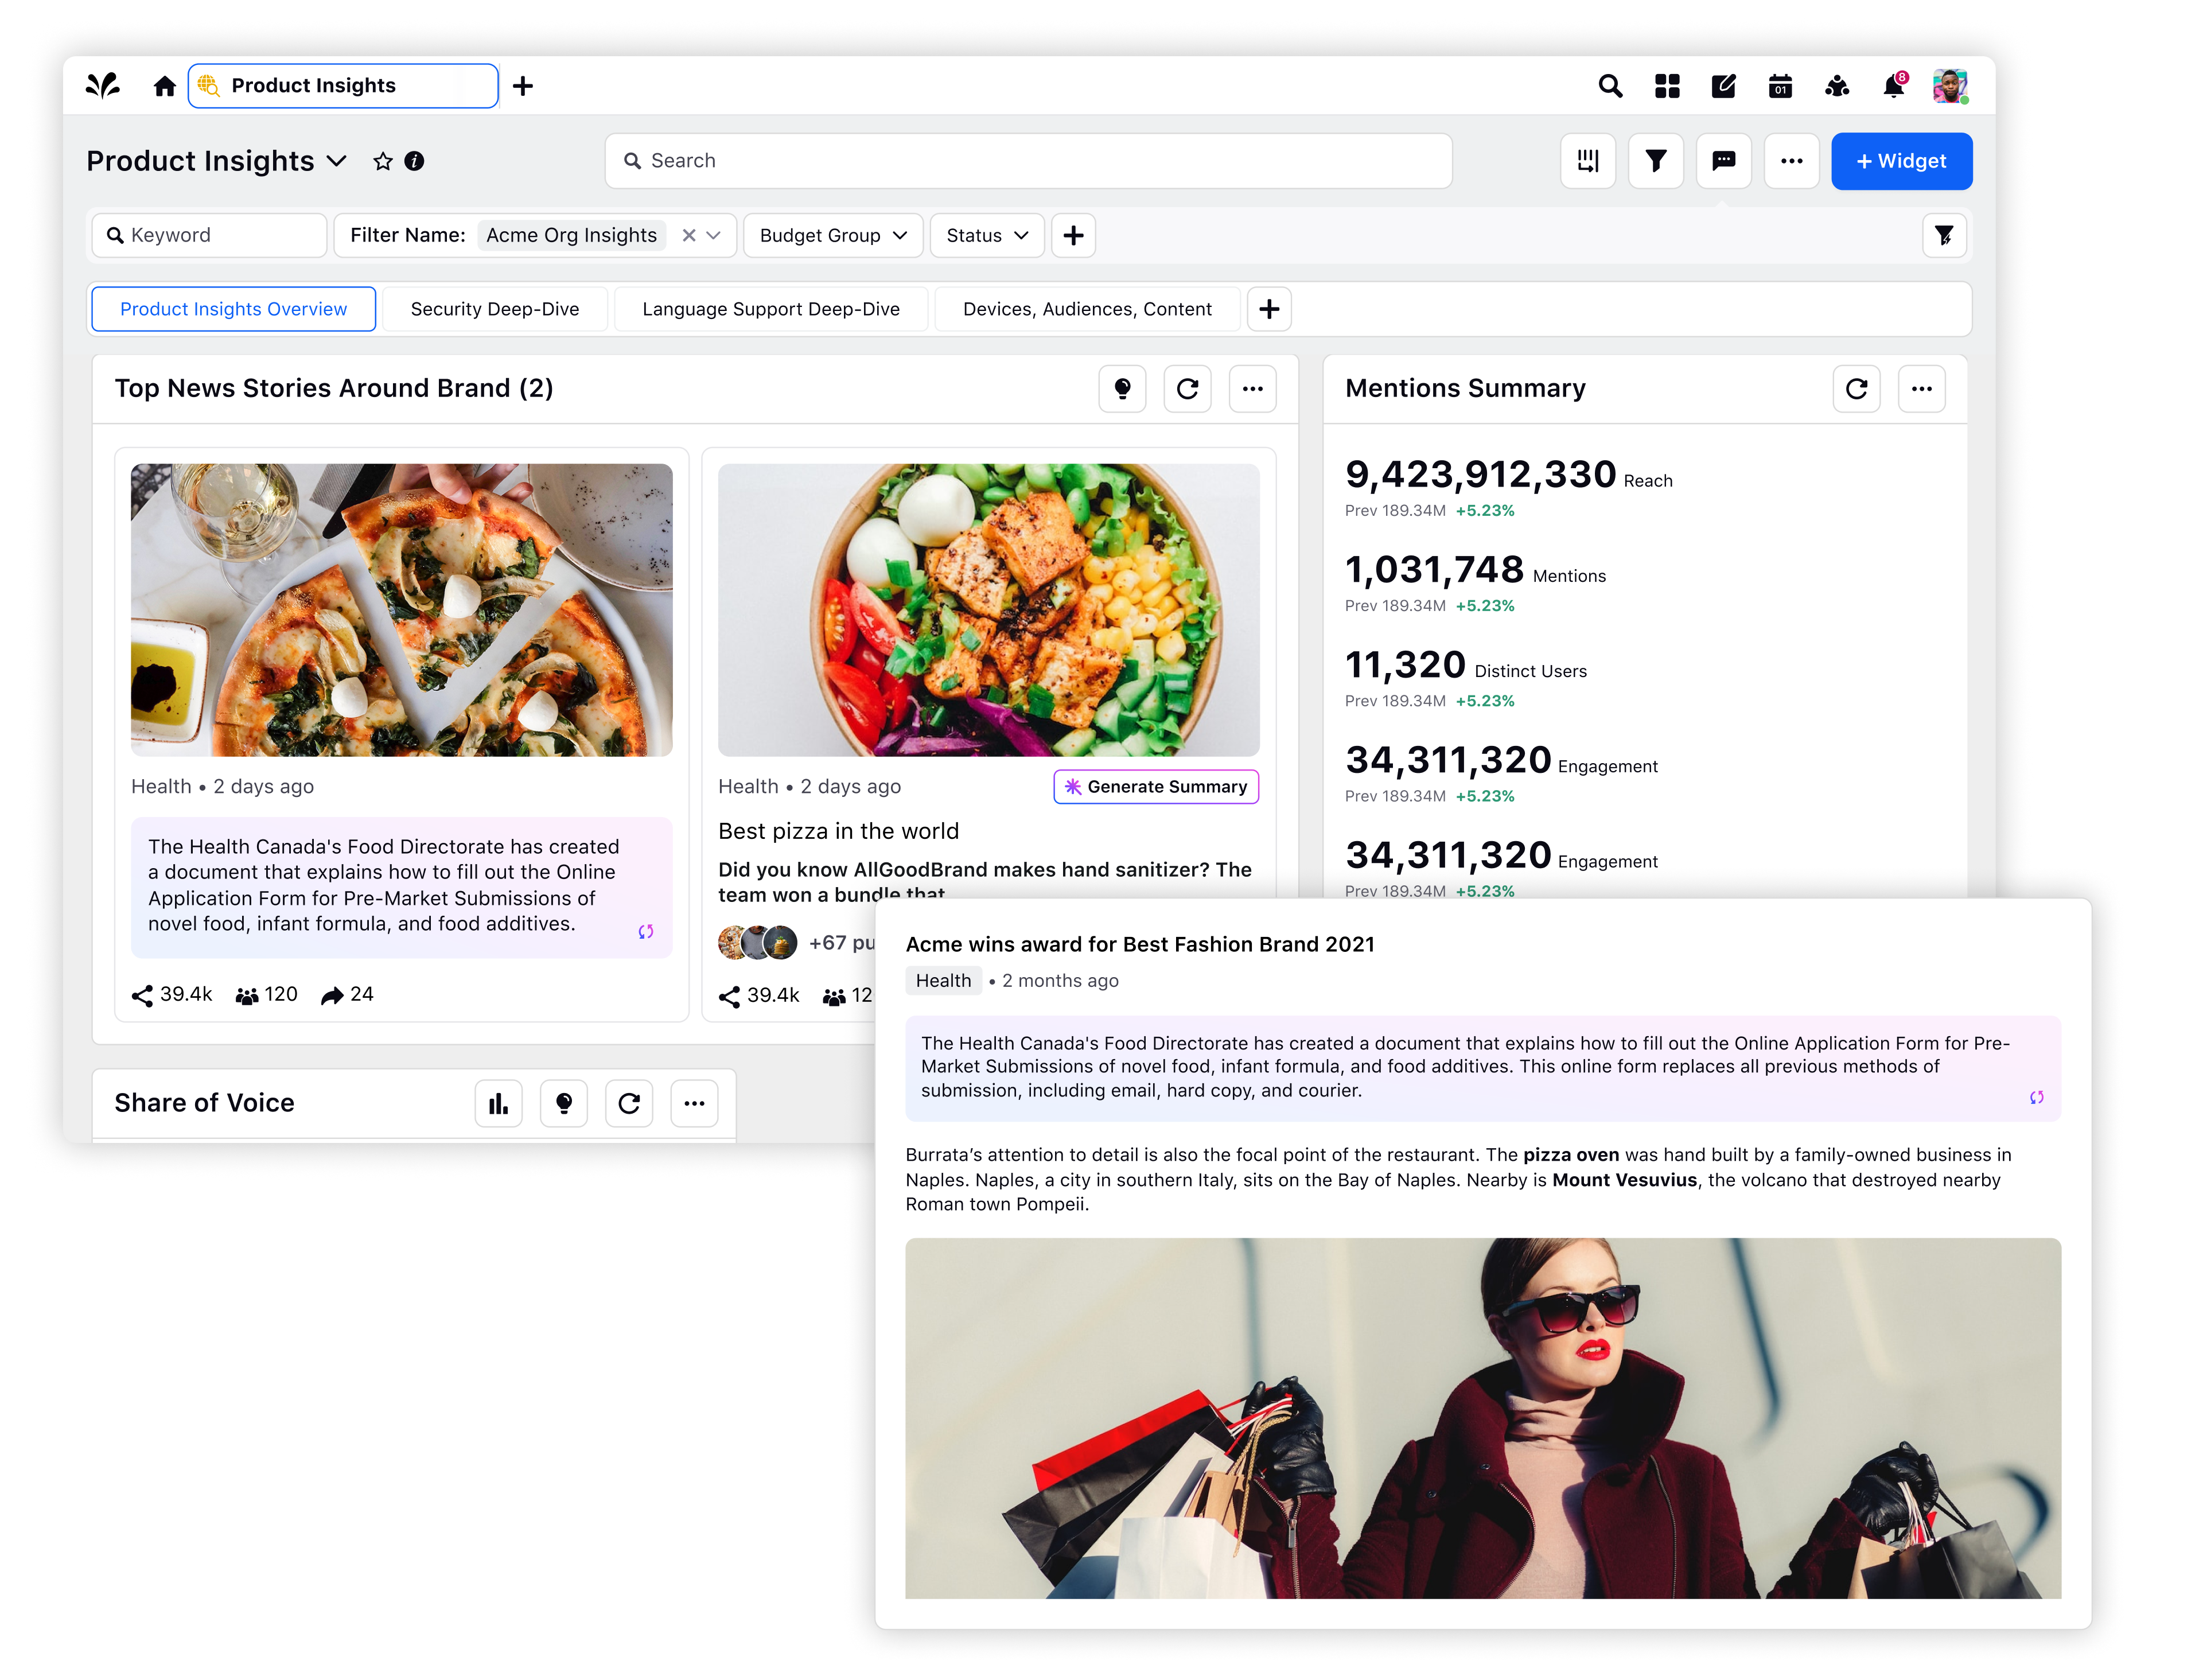Refresh the Mentions Summary widget
This screenshot has width=2203, height=1680.
pyautogui.click(x=1856, y=389)
